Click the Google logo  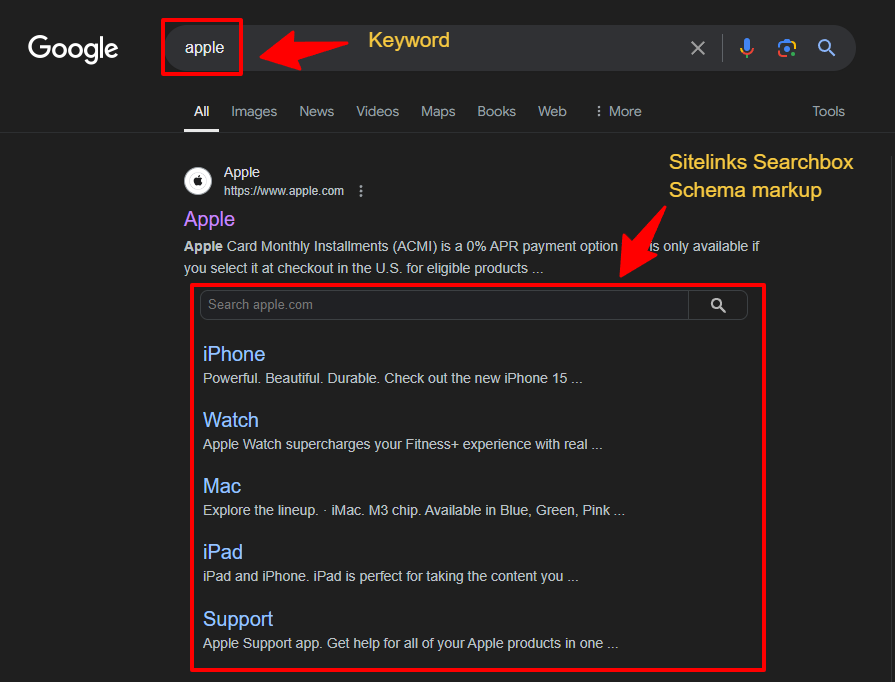point(73,49)
